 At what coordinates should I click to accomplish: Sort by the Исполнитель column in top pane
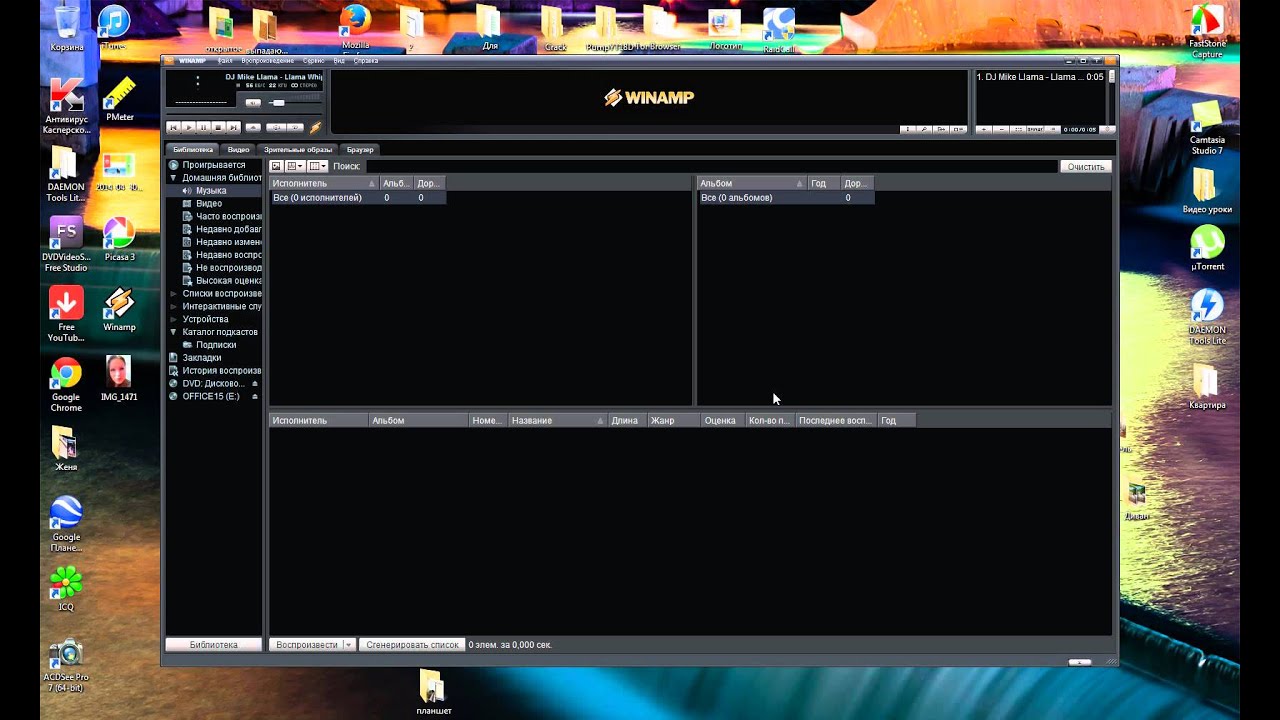click(324, 184)
